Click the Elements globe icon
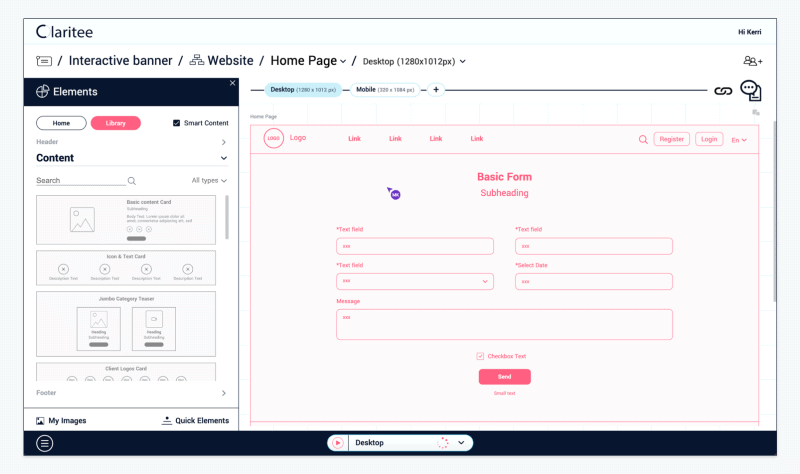 [42, 91]
